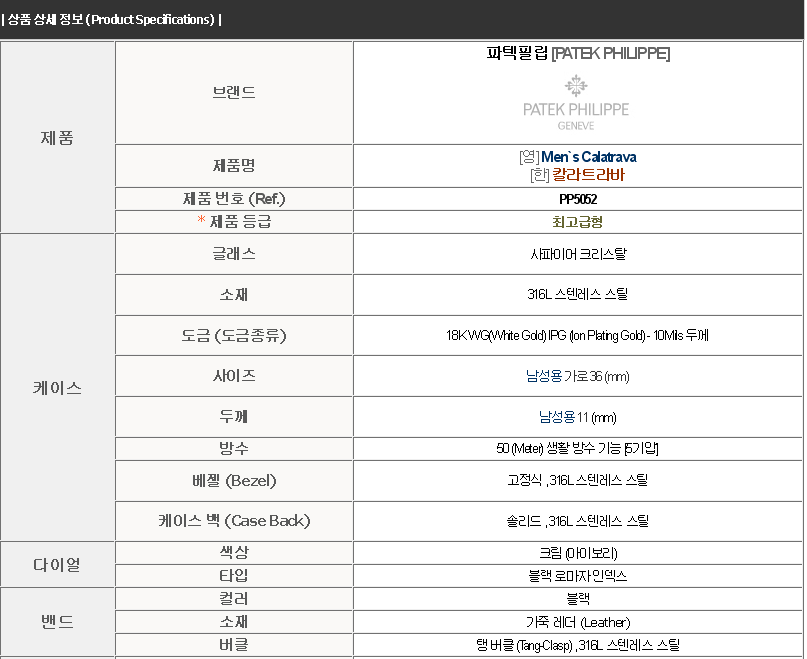Click the '고정식, 316L 스텐레스 스틸' bezel value
Viewport: 807px width, 659px height.
point(577,480)
